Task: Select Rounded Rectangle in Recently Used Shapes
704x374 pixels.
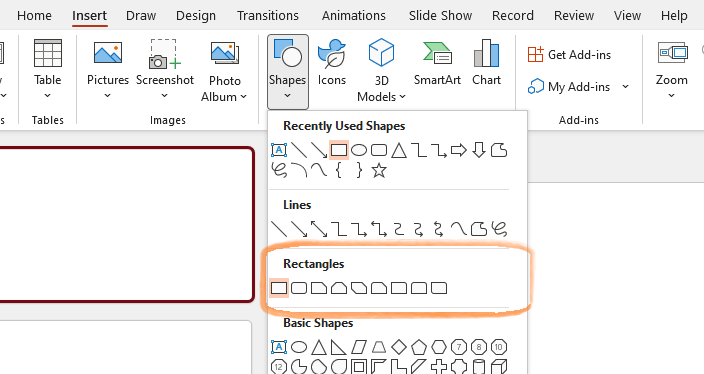Action: pos(379,150)
